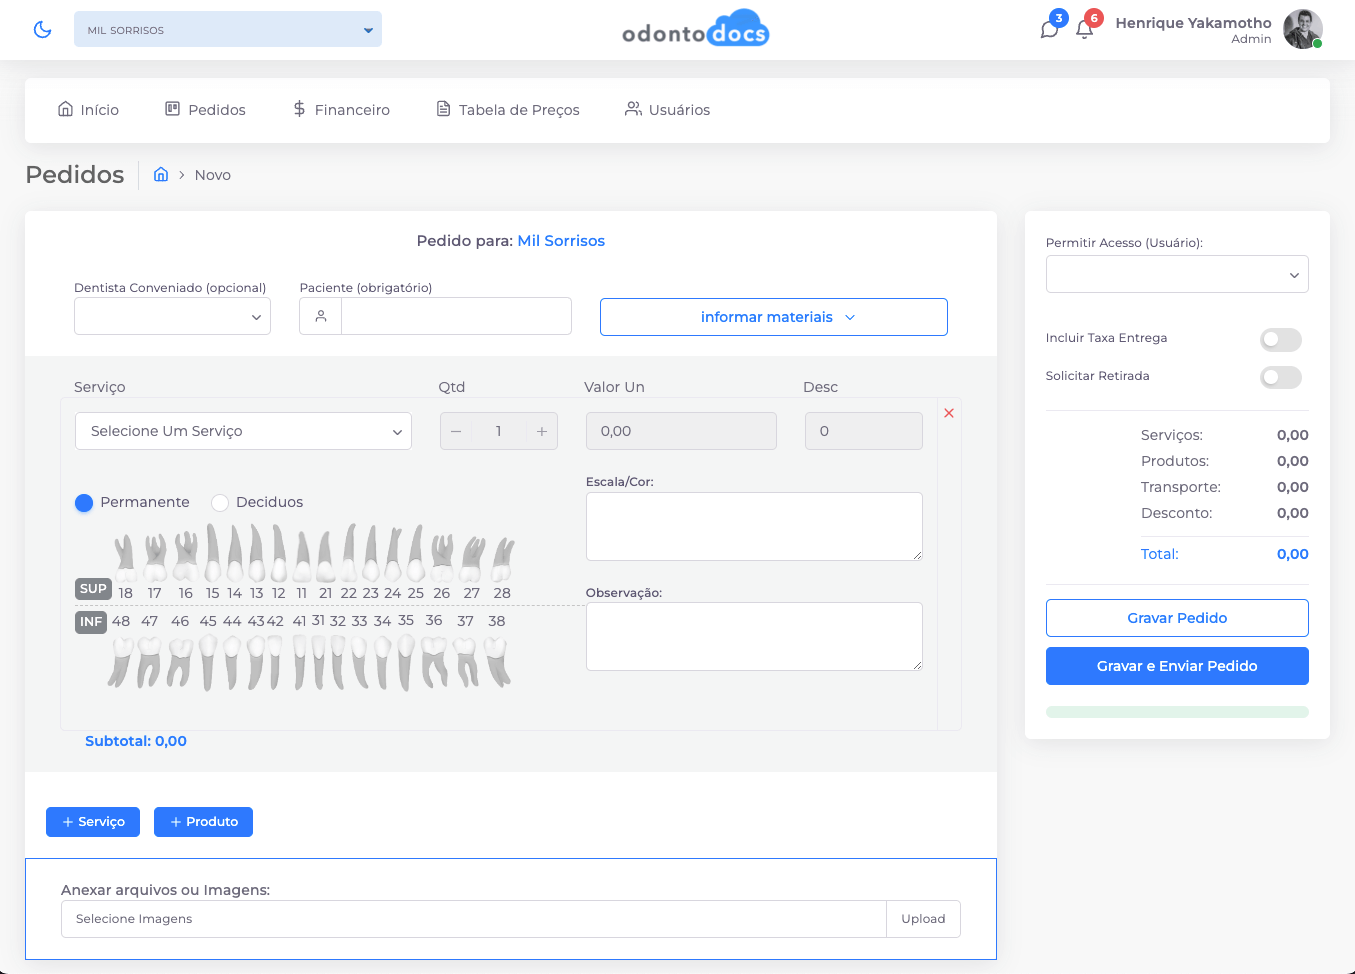Open Tabela de Preços menu
This screenshot has height=974, width=1355.
pyautogui.click(x=508, y=110)
